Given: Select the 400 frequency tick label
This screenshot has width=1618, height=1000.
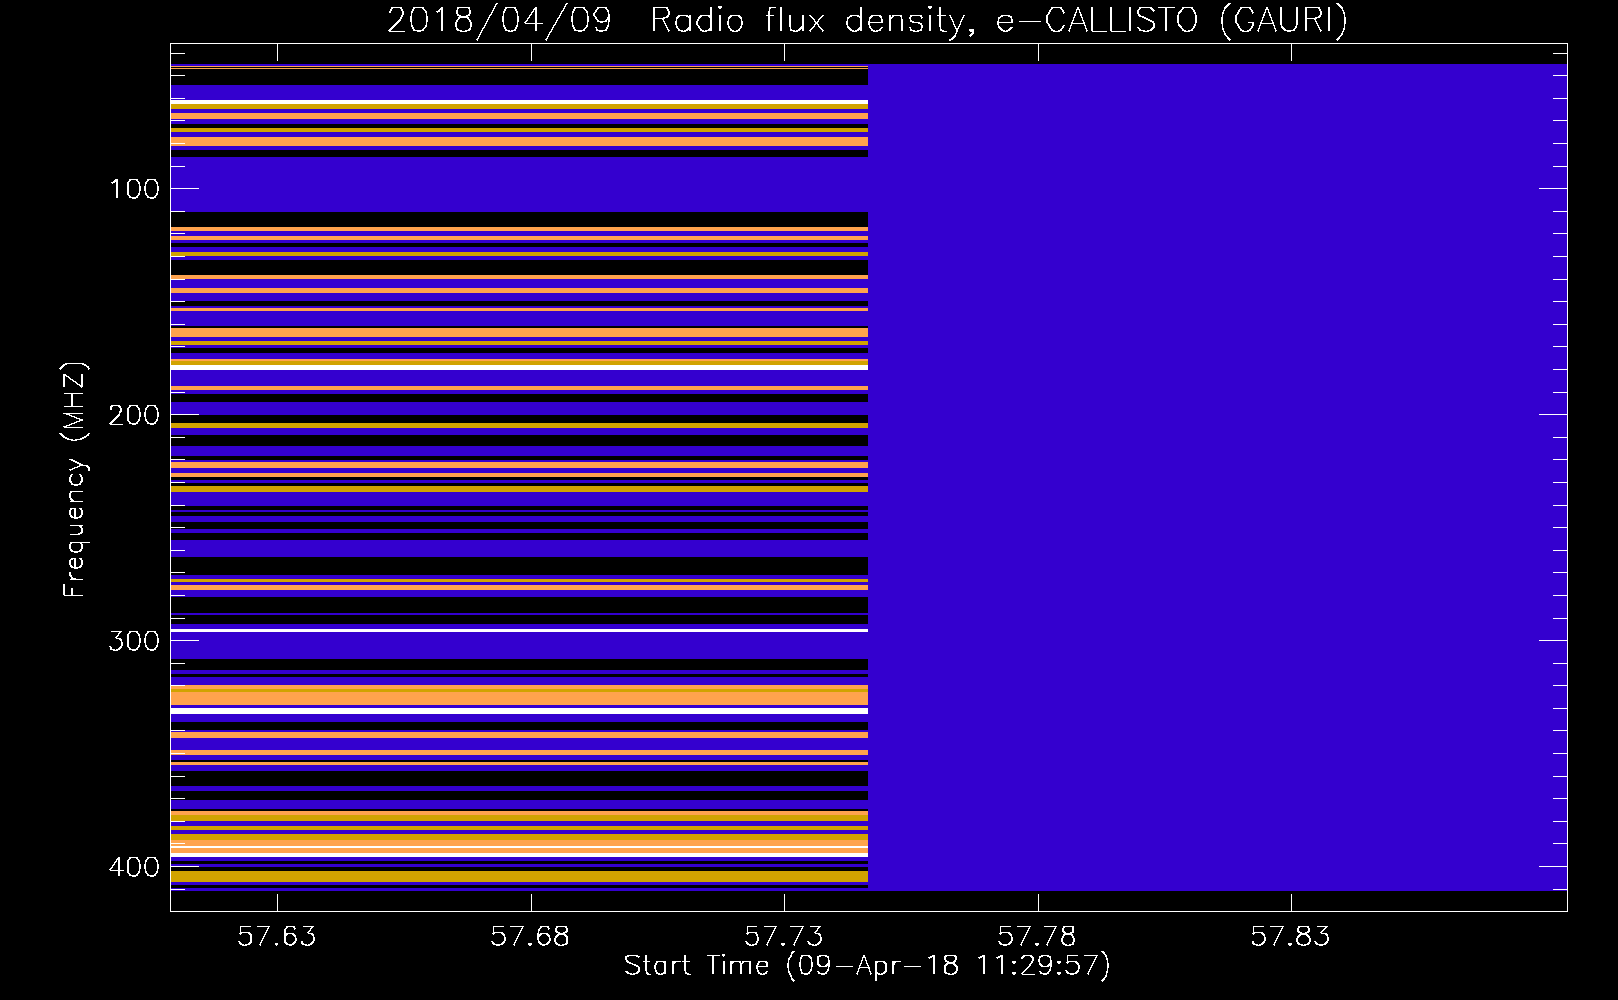Looking at the screenshot, I should 134,867.
